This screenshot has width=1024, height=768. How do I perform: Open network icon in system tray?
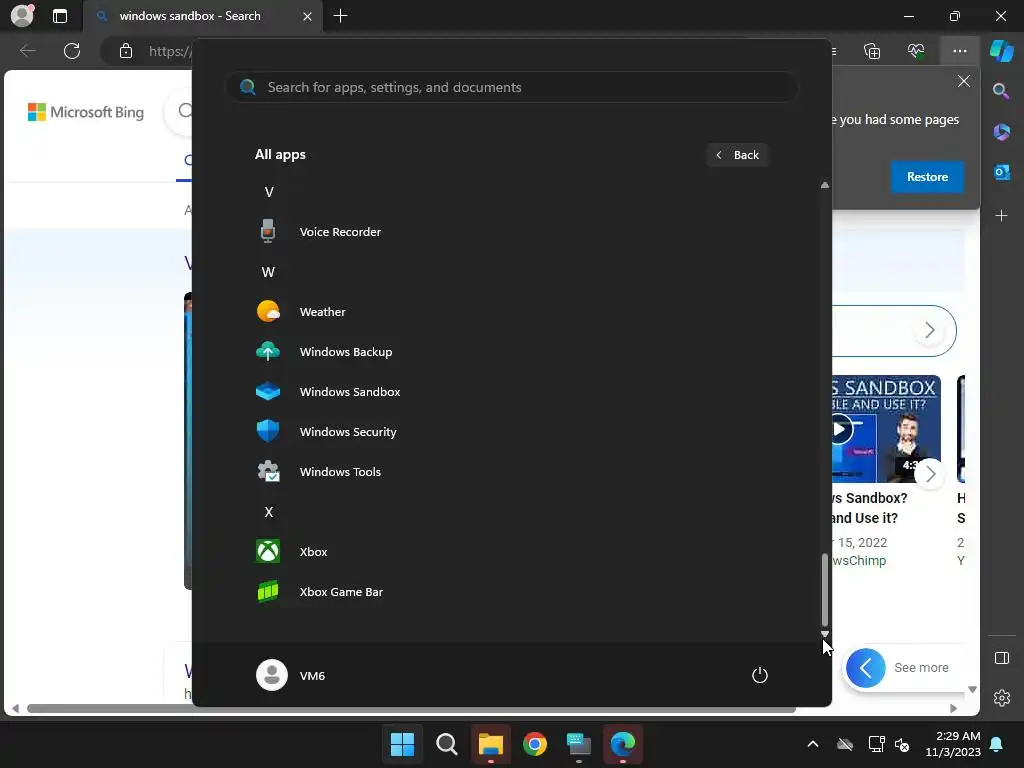876,744
